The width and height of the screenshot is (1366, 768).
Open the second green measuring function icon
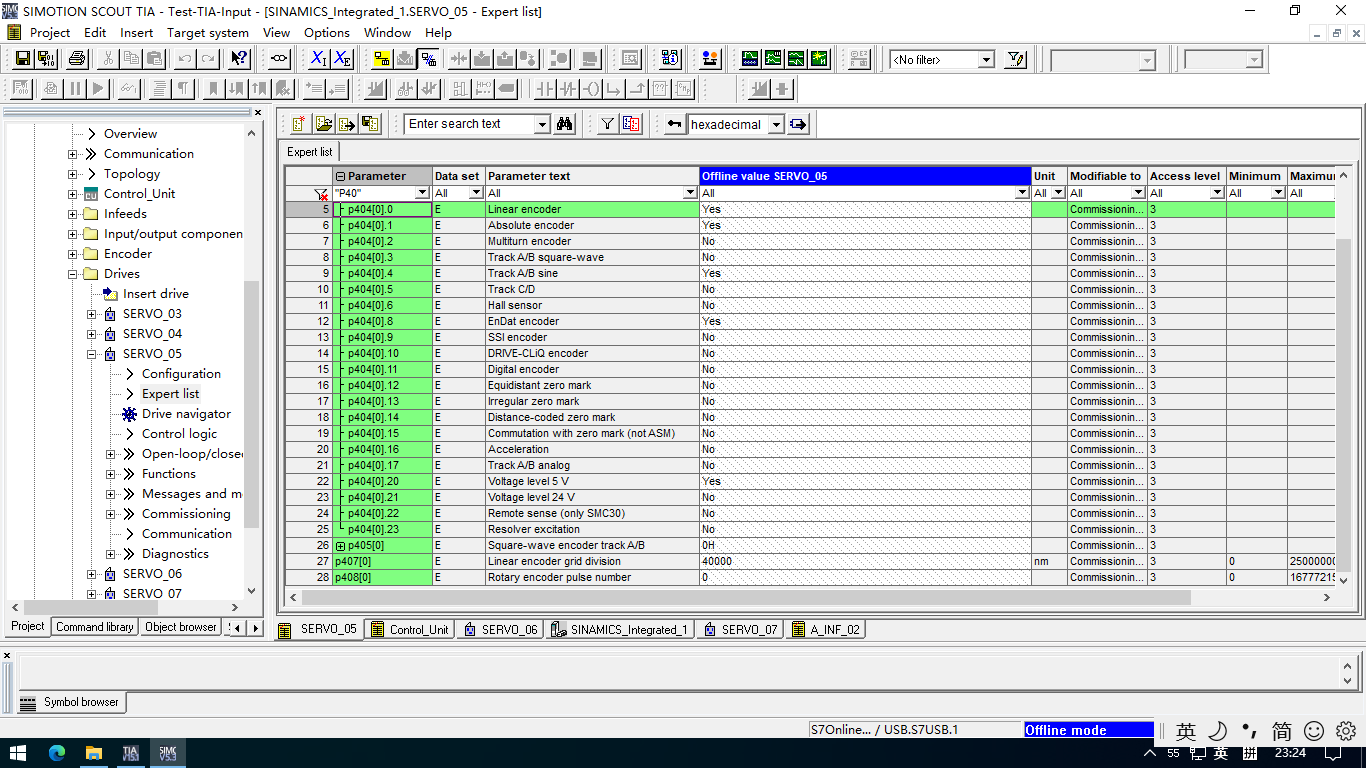(x=773, y=59)
